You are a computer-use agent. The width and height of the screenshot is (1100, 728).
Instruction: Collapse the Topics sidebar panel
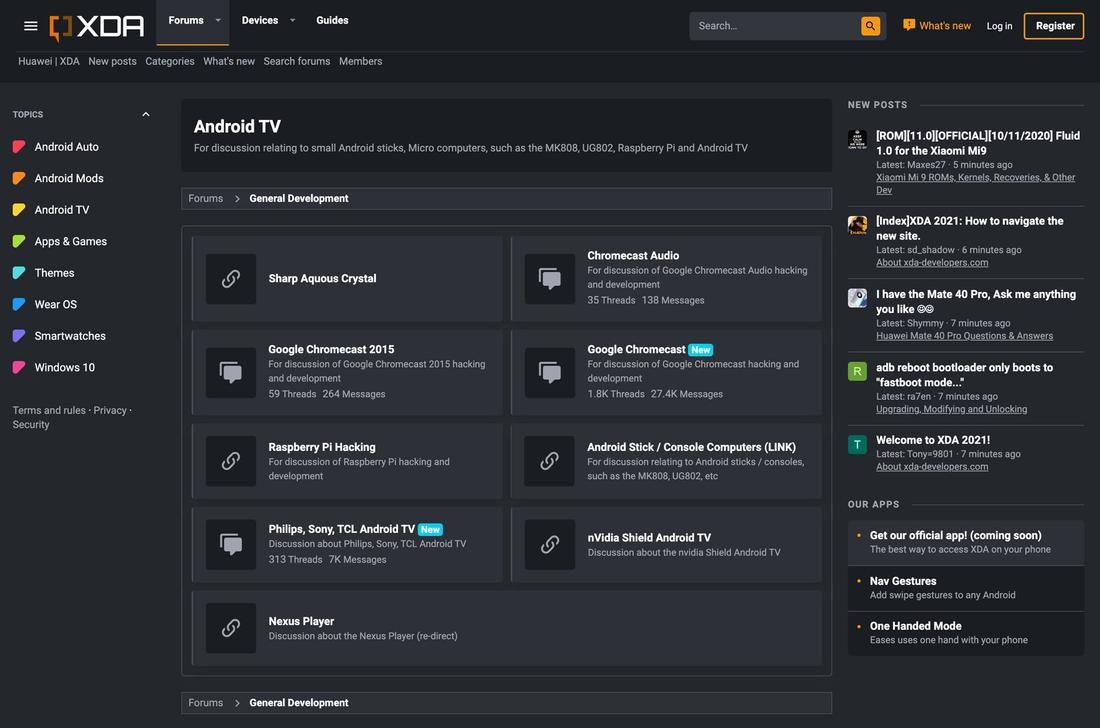click(x=145, y=114)
